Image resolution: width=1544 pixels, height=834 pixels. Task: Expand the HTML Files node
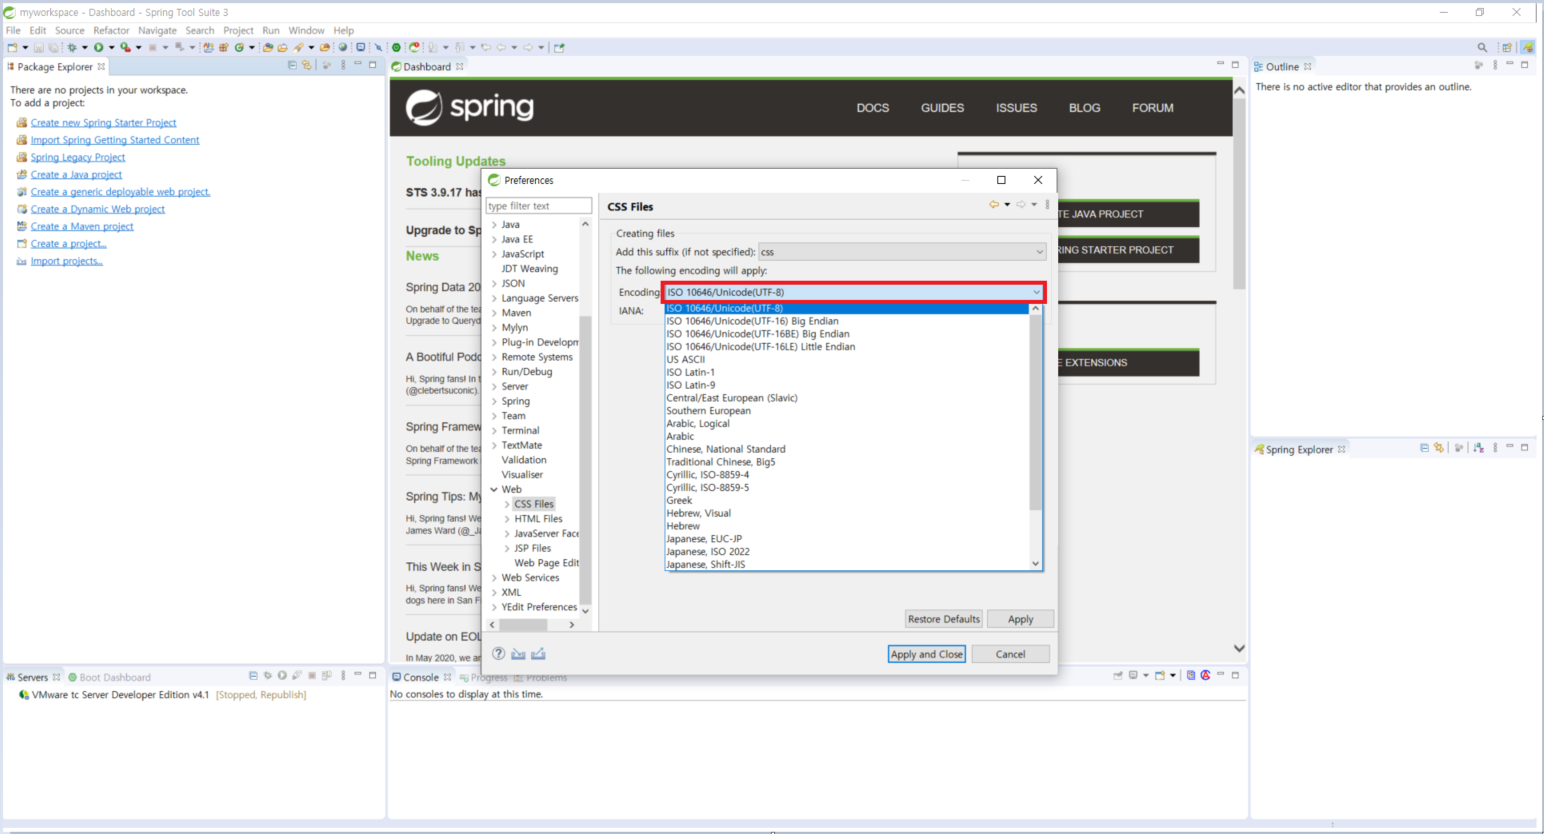click(x=507, y=519)
